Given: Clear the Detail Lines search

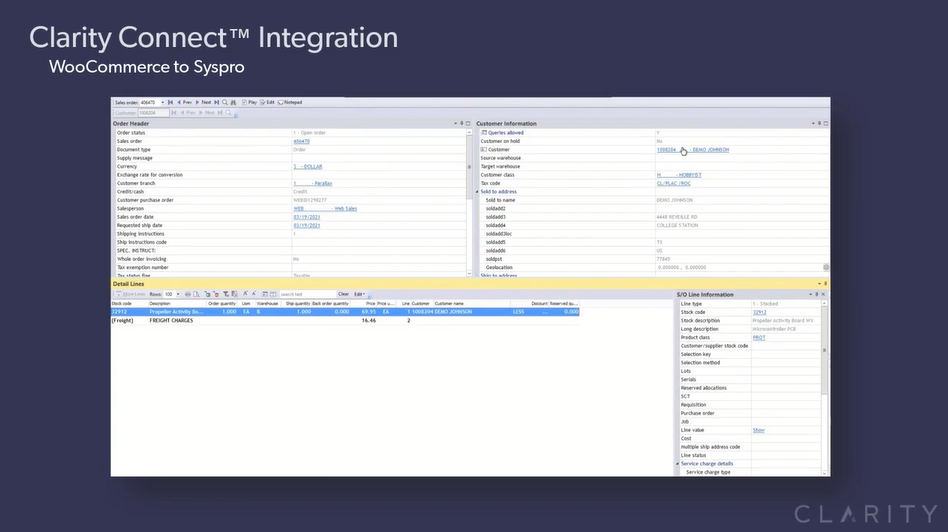Looking at the screenshot, I should pos(343,294).
